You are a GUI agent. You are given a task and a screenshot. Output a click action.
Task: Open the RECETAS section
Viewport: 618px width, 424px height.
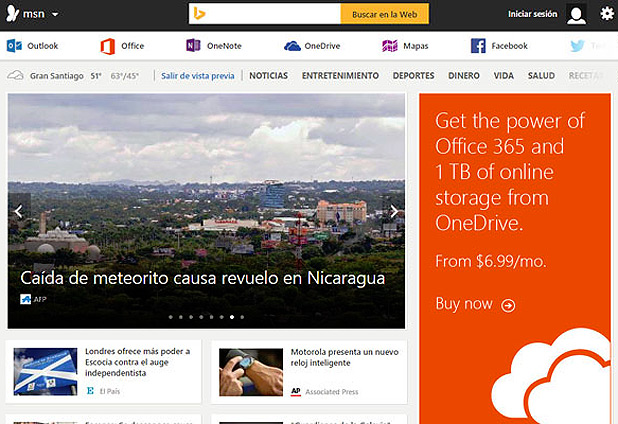[586, 76]
